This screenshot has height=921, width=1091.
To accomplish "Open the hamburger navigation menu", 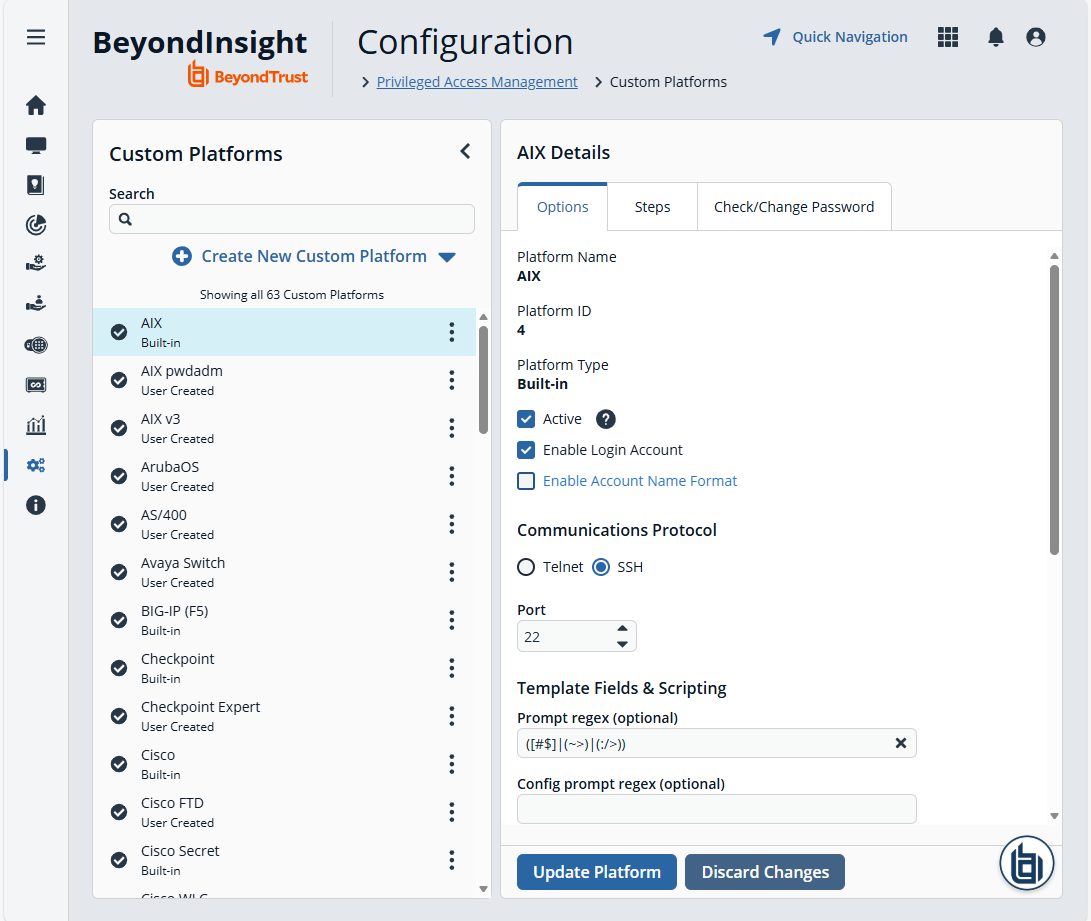I will coord(36,37).
